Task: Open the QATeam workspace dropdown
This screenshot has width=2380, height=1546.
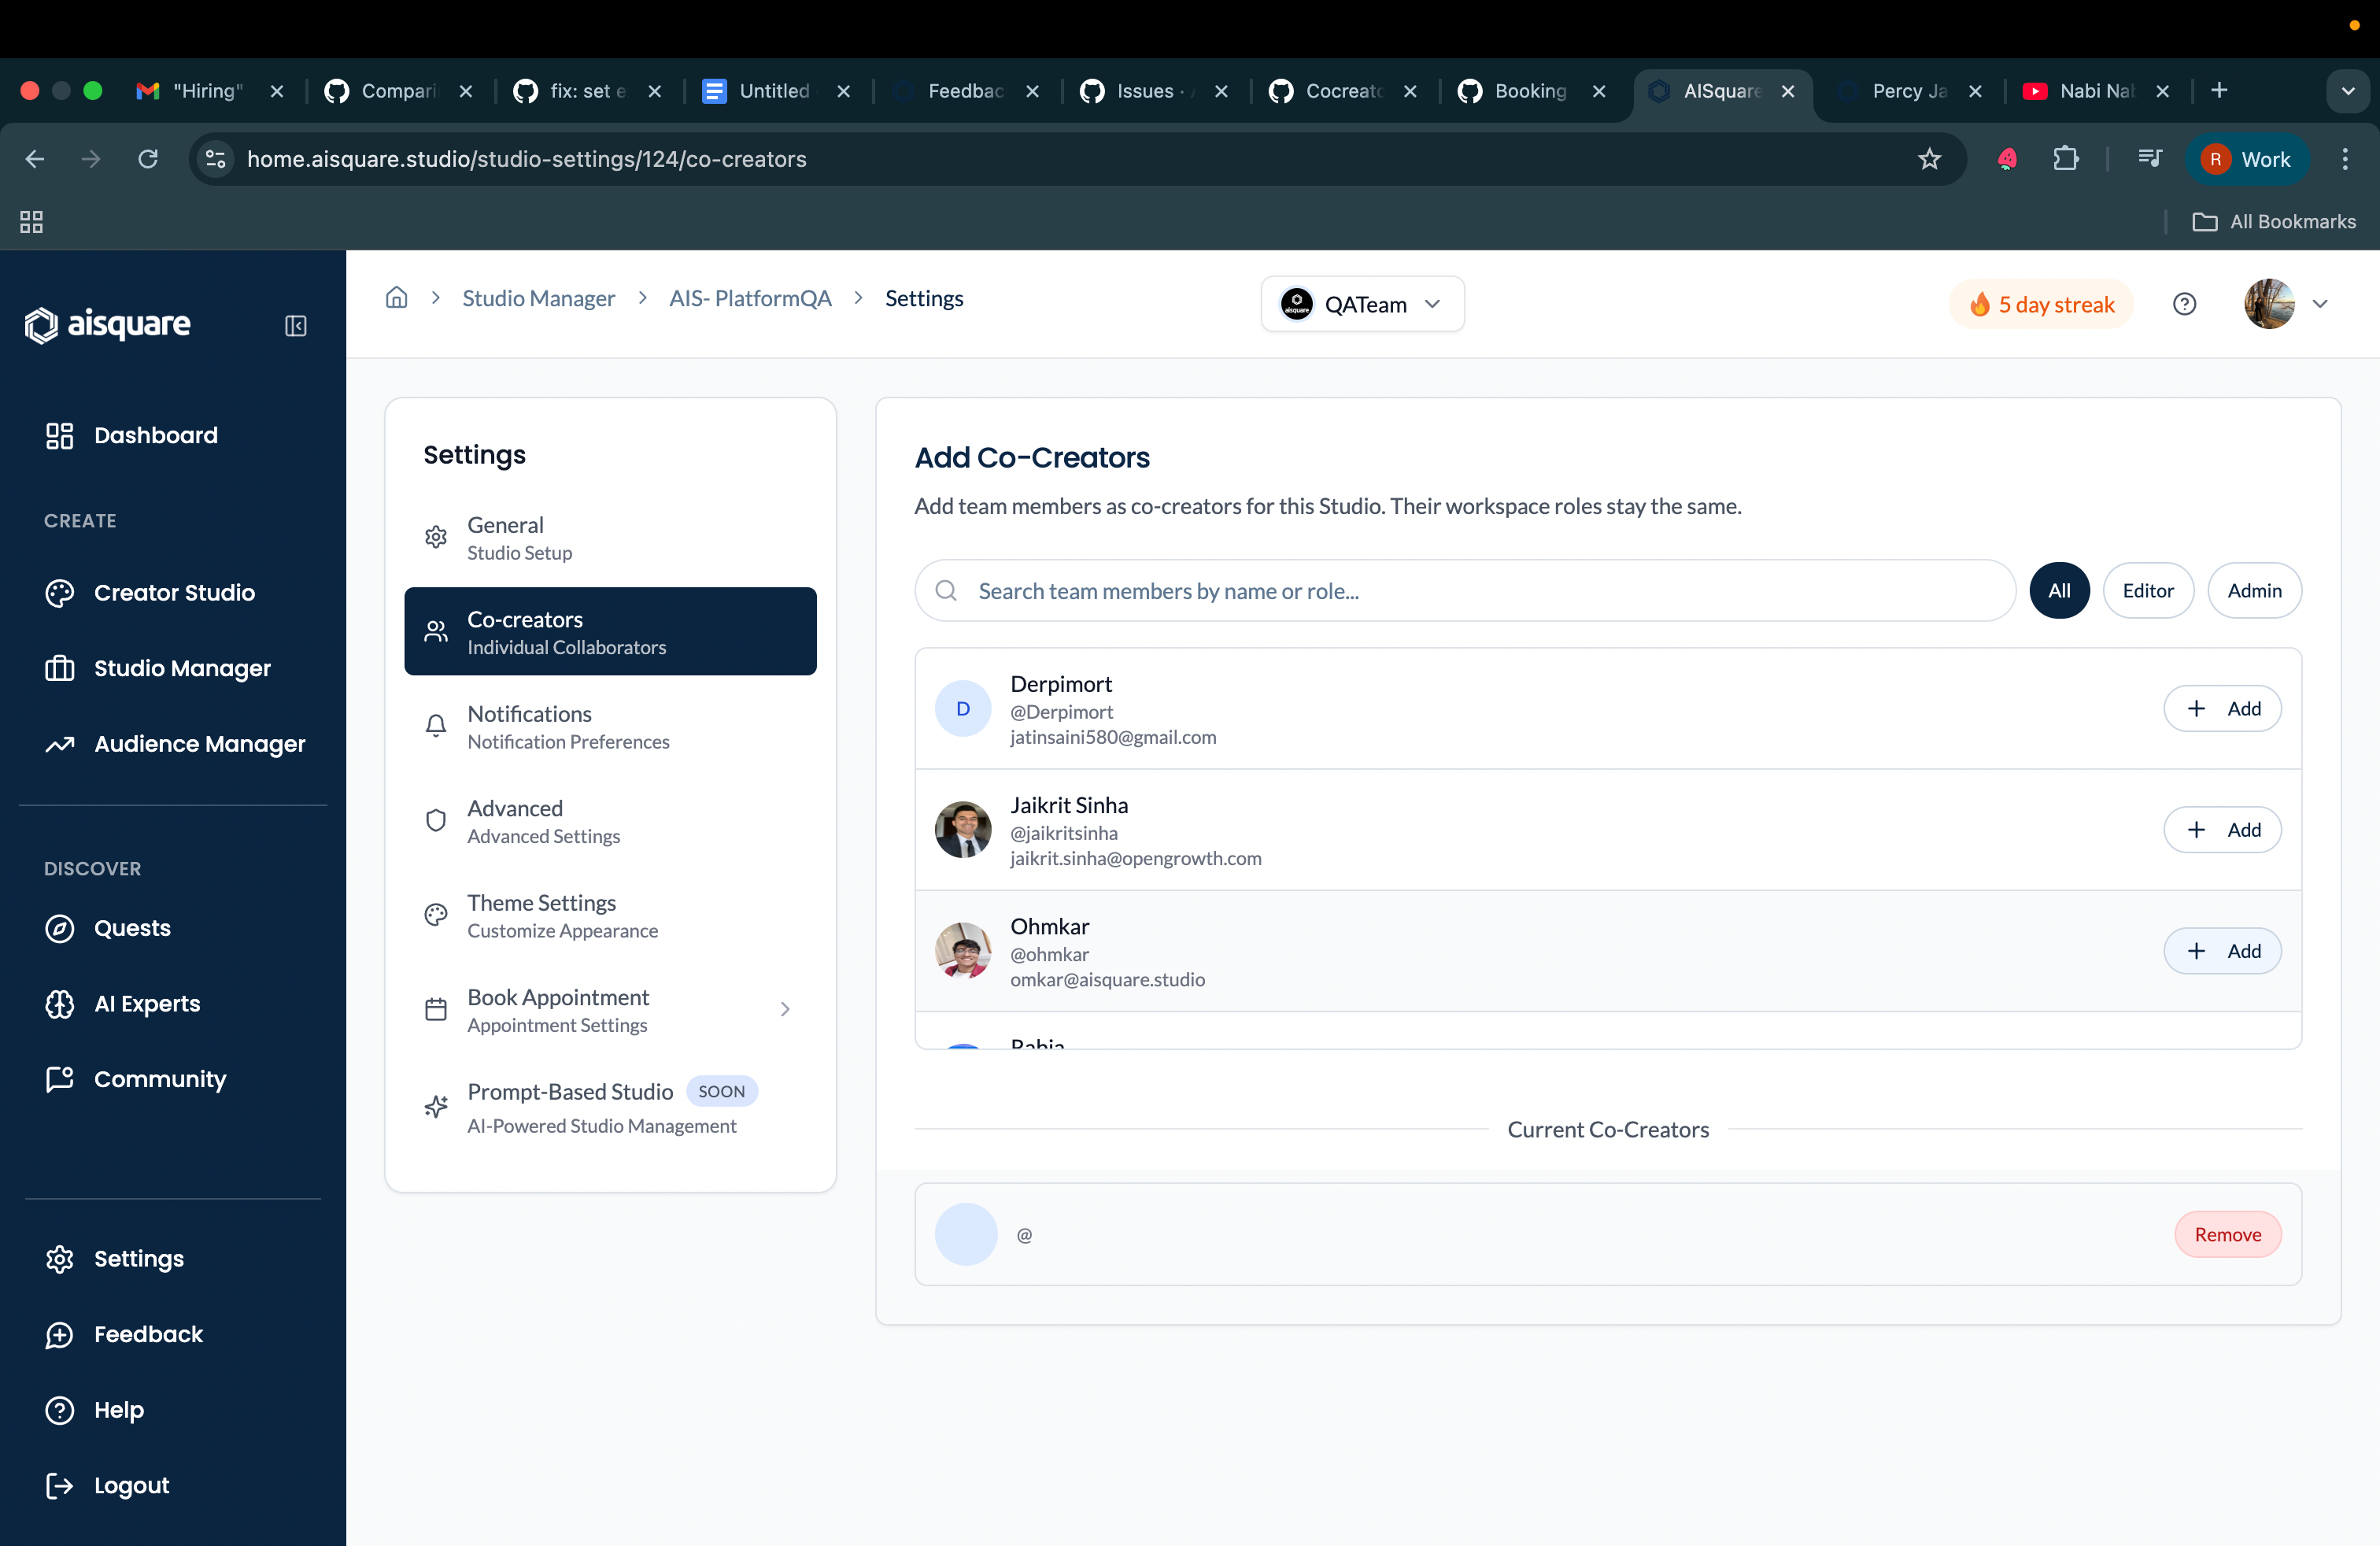Action: coord(1362,304)
